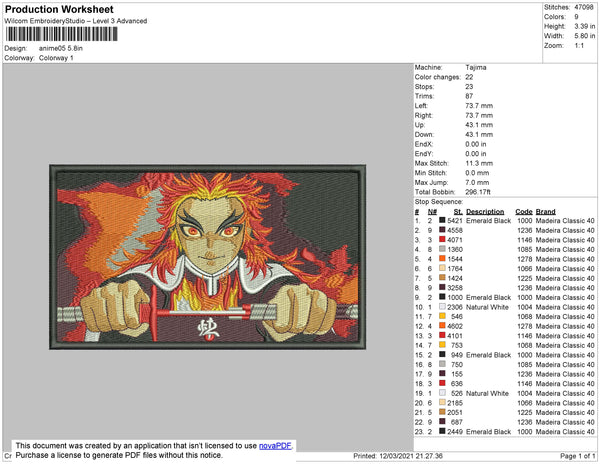Click 'Natural White' in stop row 10
600x464 pixels.
[488, 307]
